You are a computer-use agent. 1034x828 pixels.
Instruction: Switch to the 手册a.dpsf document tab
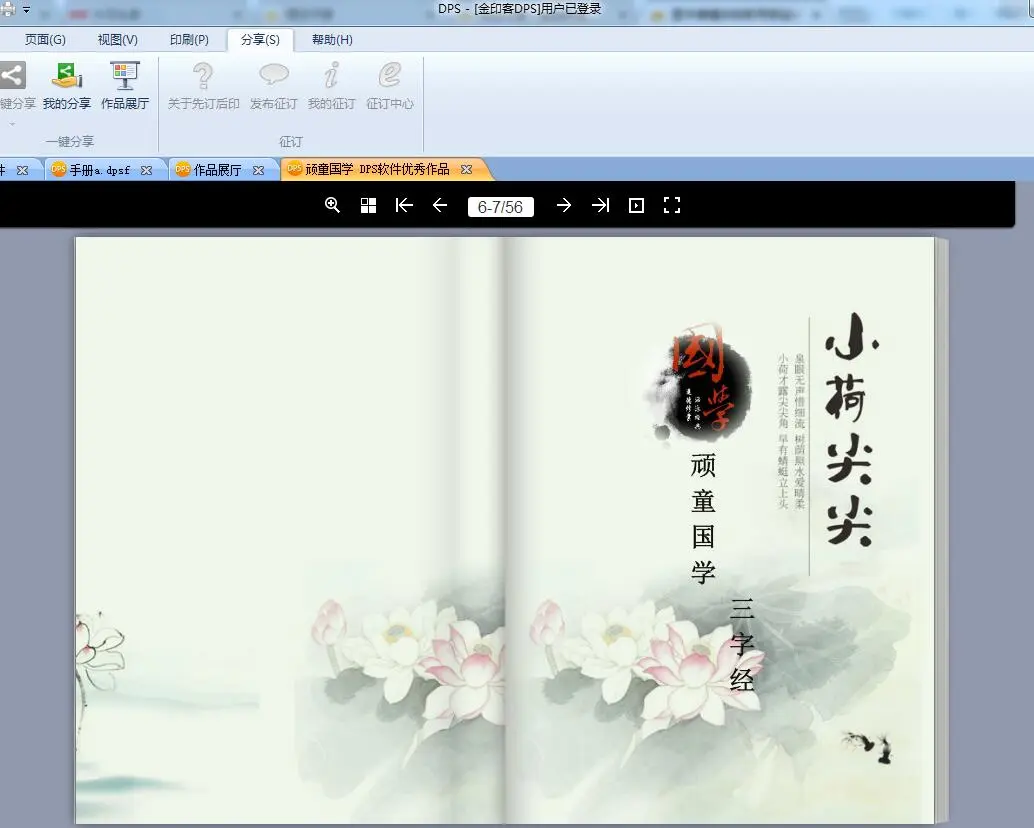(x=99, y=170)
